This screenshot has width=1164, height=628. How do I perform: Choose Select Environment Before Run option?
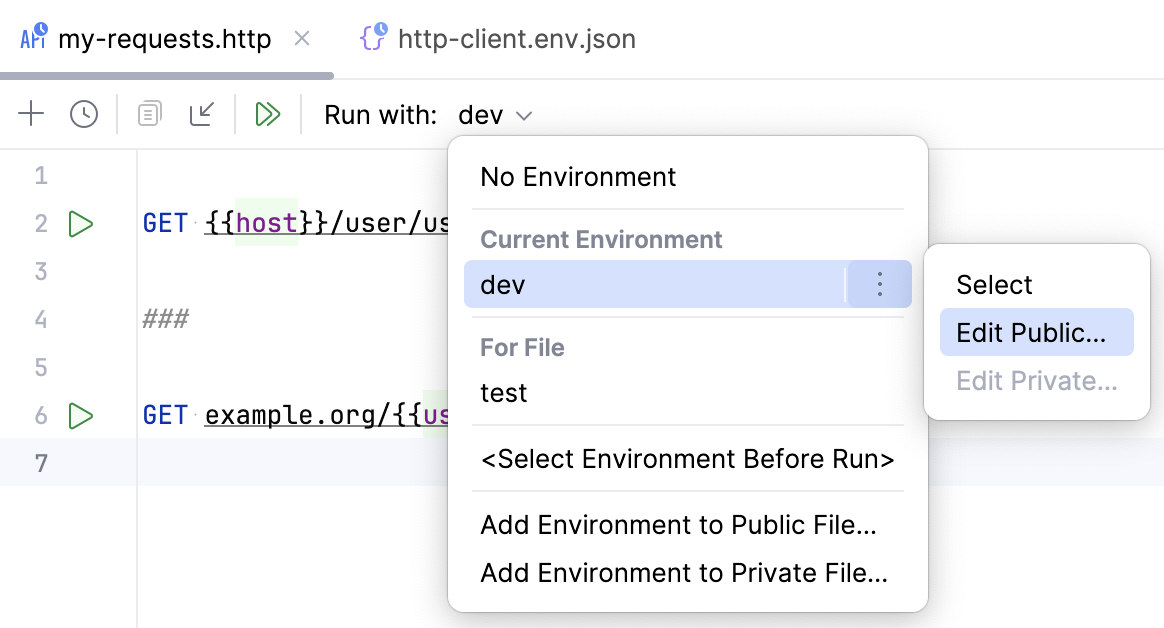click(x=687, y=459)
